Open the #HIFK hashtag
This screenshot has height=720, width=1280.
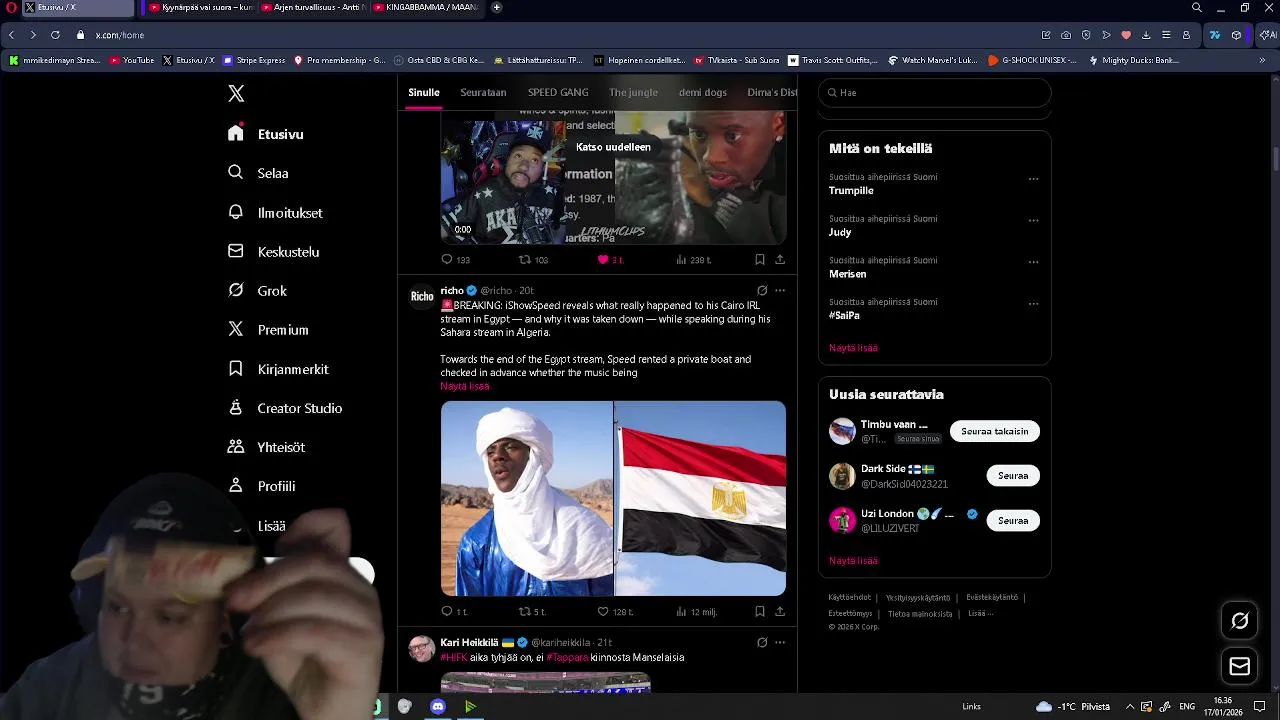(x=454, y=657)
